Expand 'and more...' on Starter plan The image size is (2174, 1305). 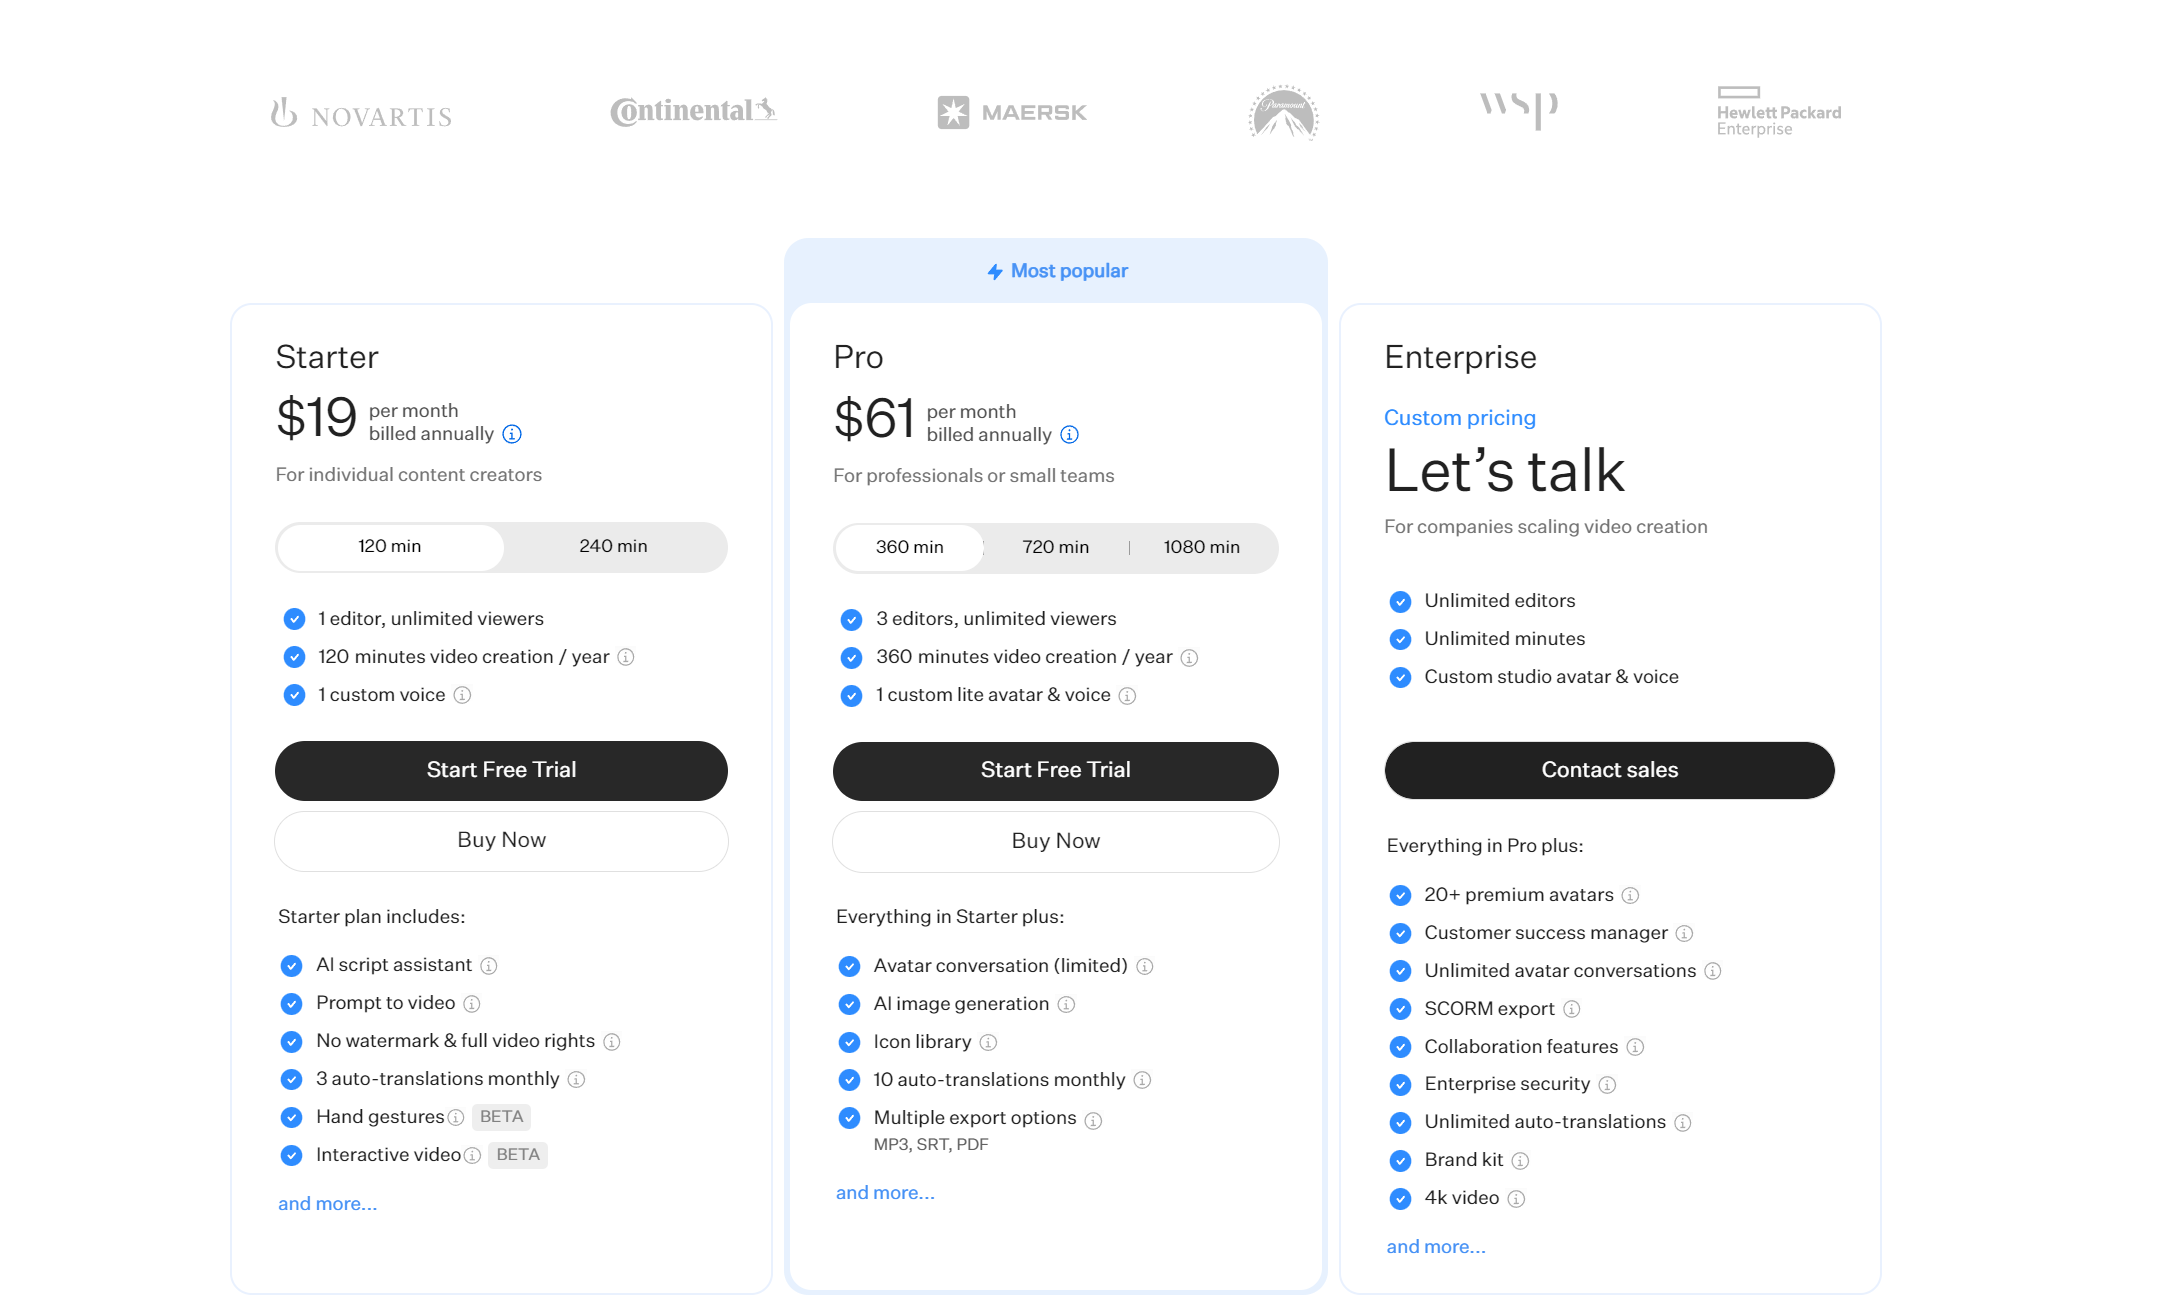tap(326, 1202)
